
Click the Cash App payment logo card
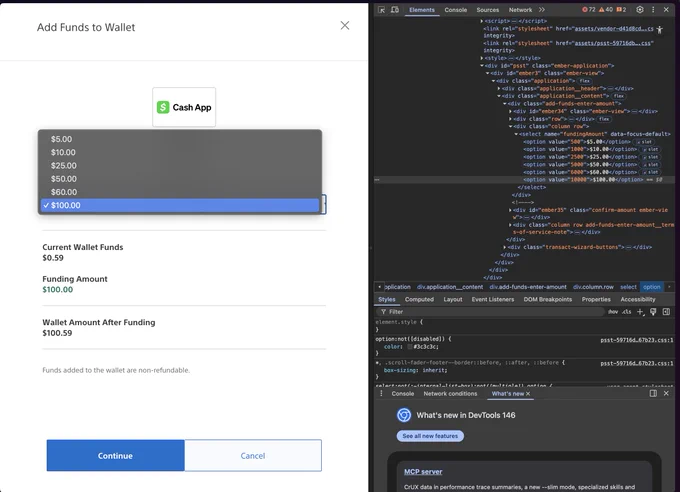(x=184, y=107)
